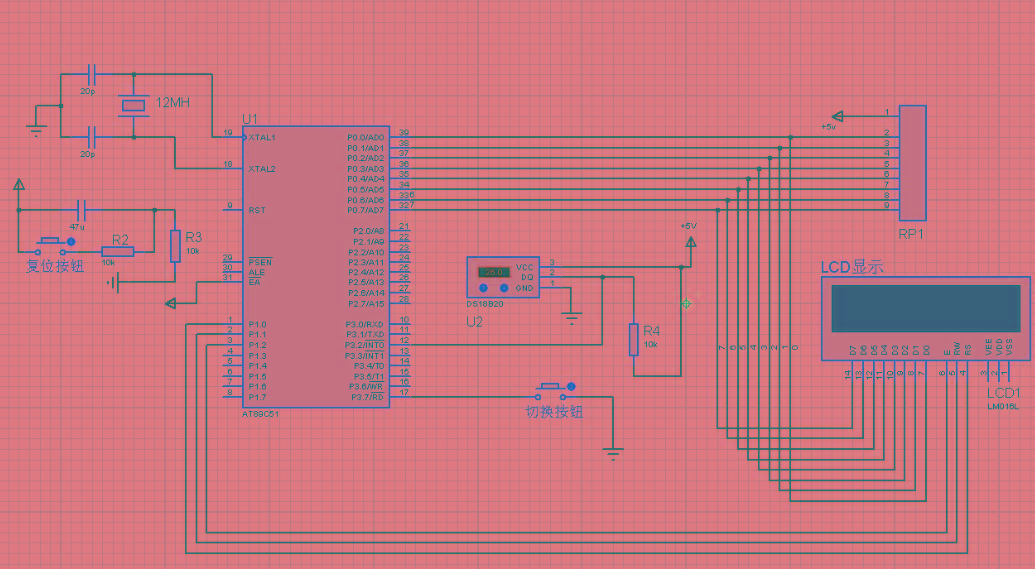Click the ground symbol near the crystal capacitors
The image size is (1035, 569).
coord(37,130)
